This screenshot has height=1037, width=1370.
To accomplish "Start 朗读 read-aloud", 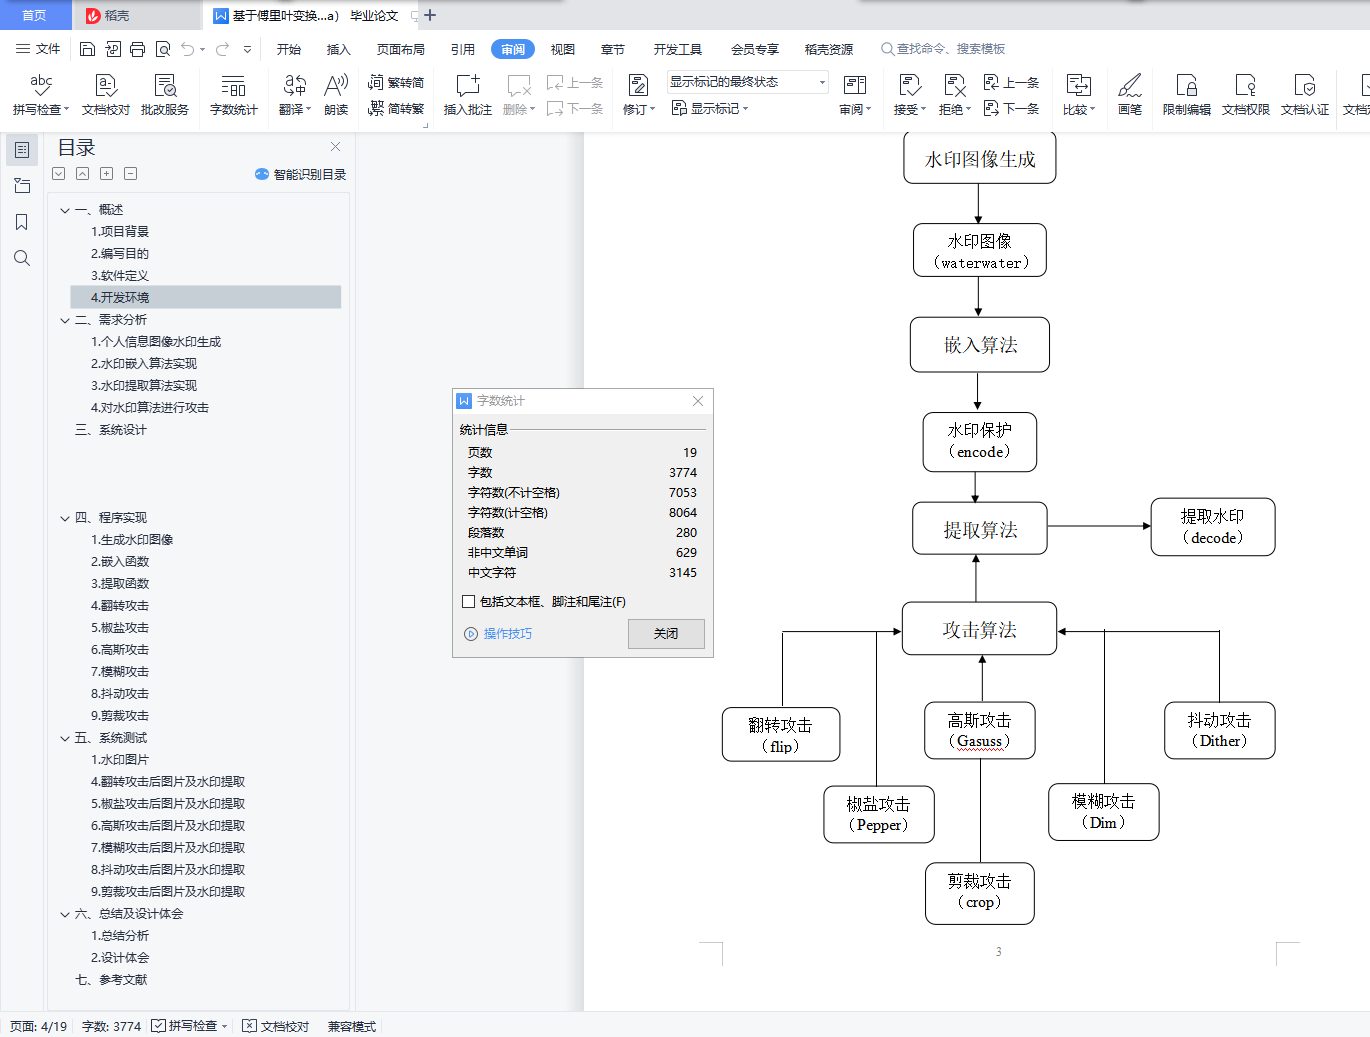I will (x=336, y=95).
